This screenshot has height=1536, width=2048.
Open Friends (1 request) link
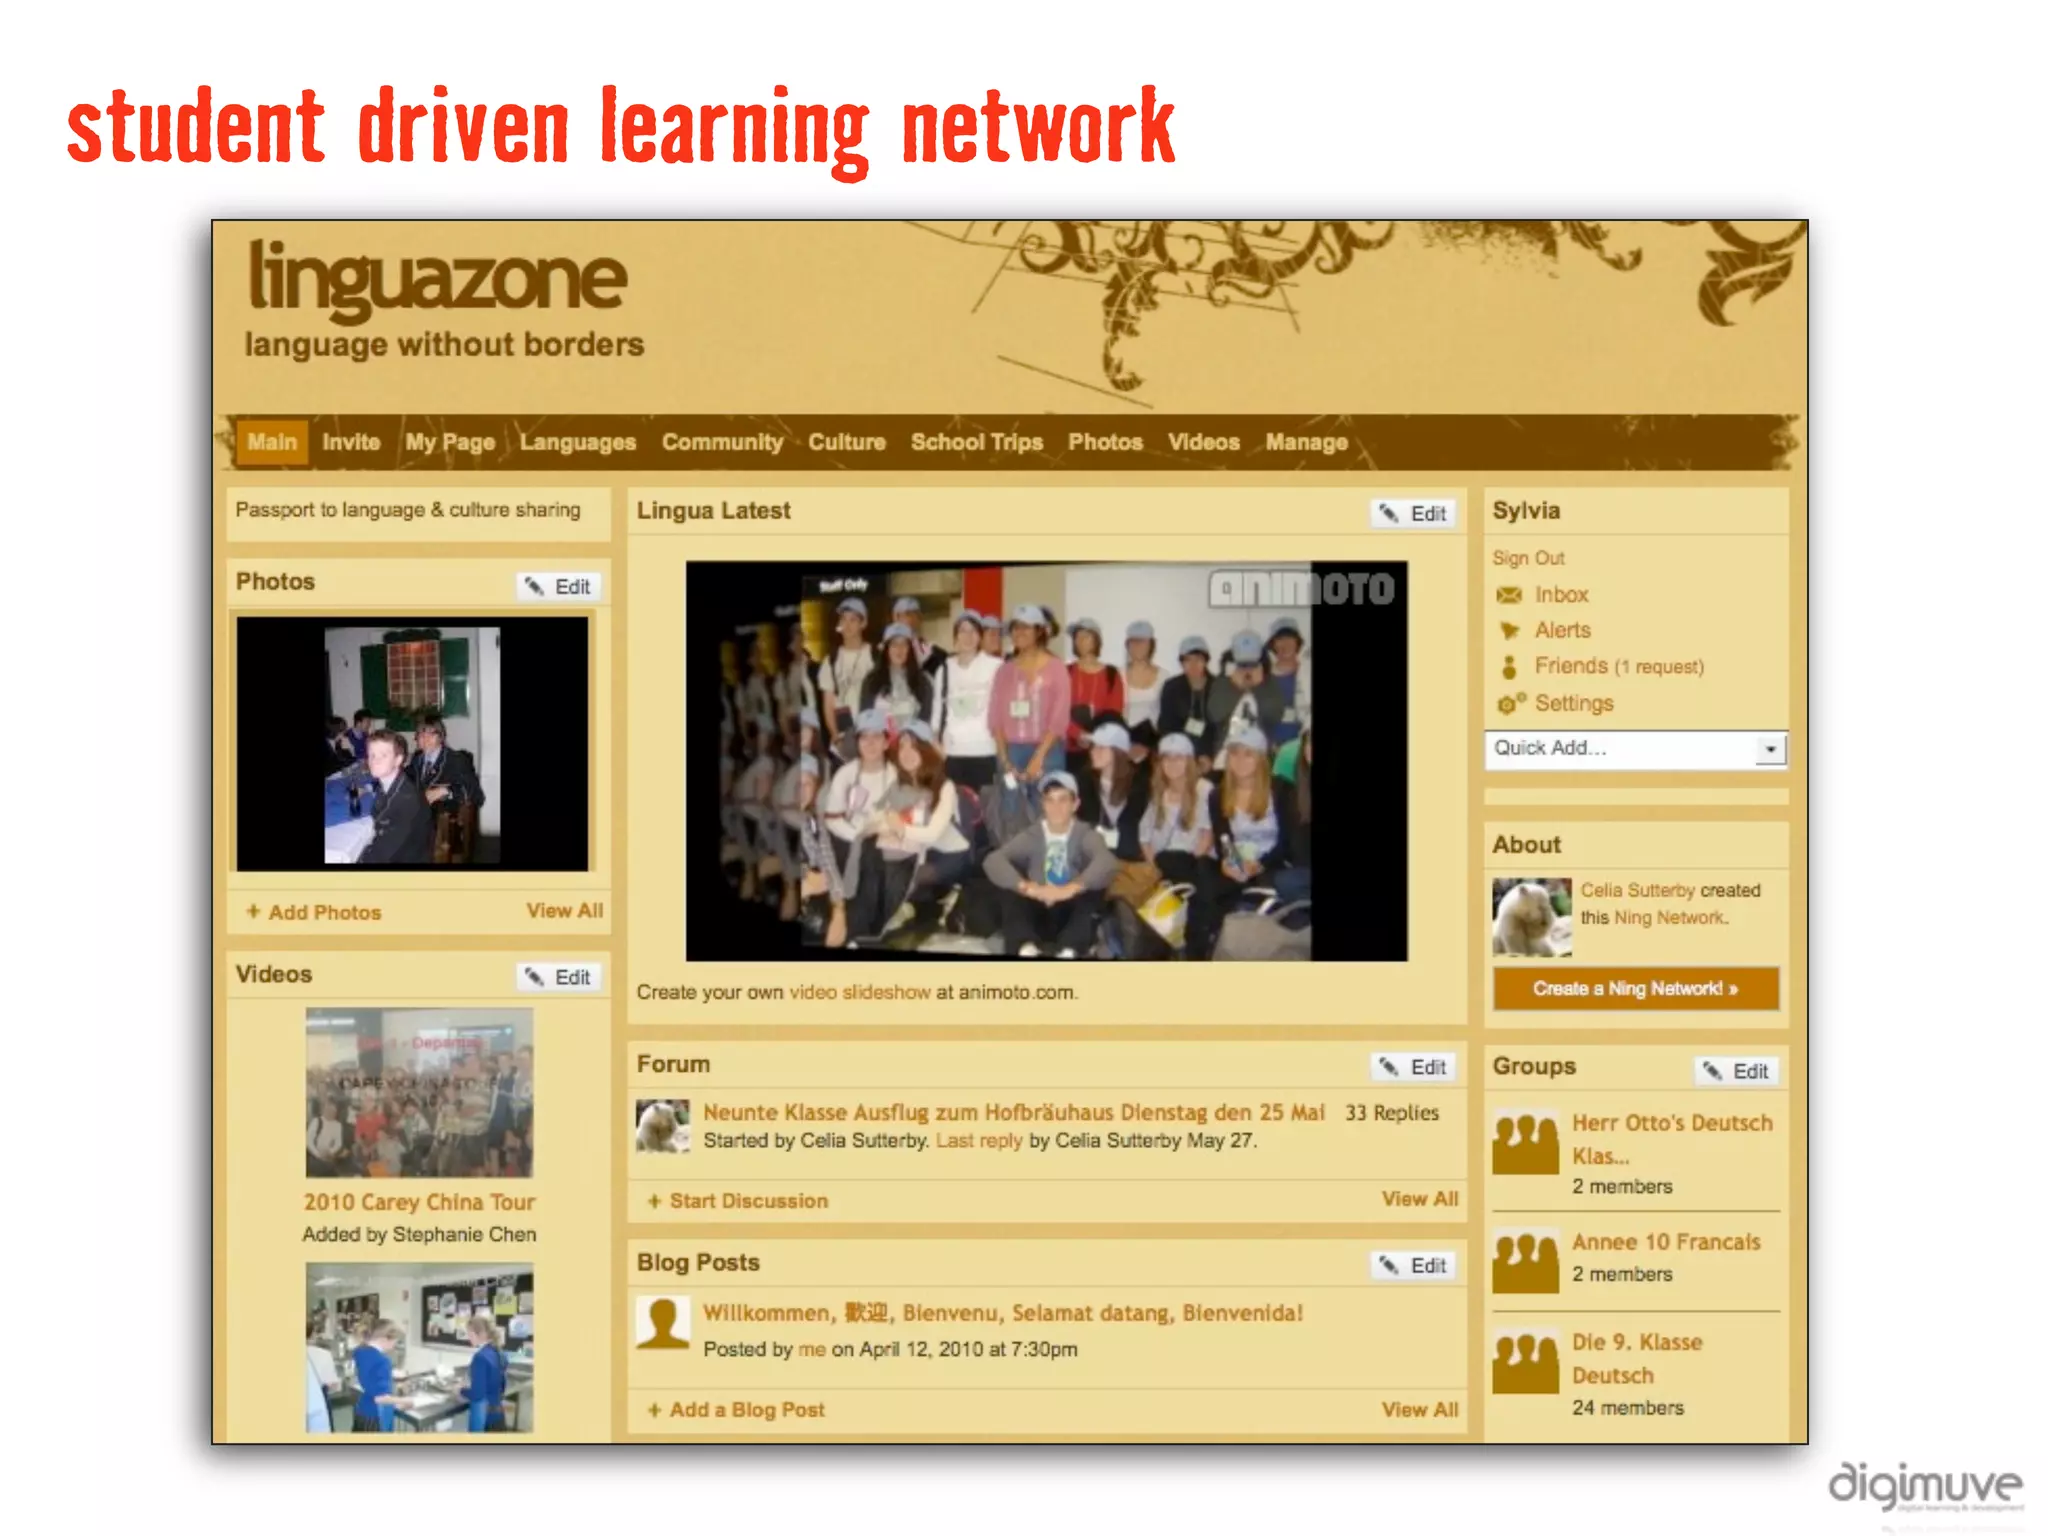[x=1619, y=666]
